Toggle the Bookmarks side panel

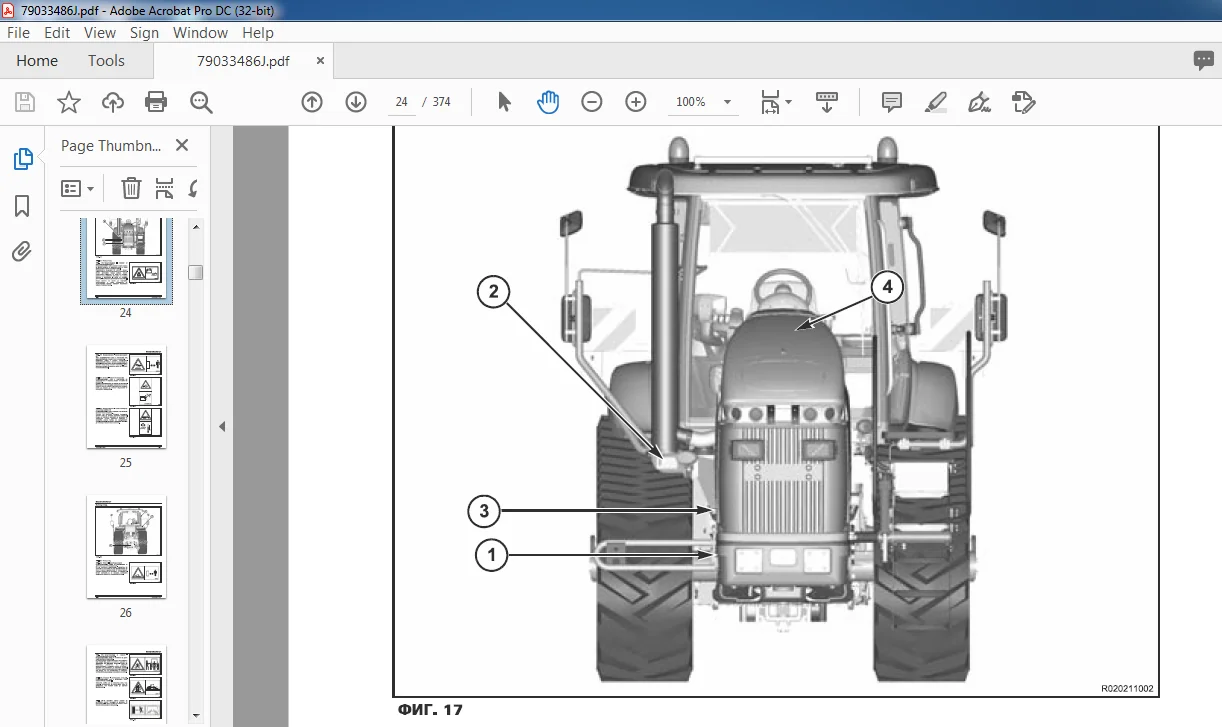22,206
